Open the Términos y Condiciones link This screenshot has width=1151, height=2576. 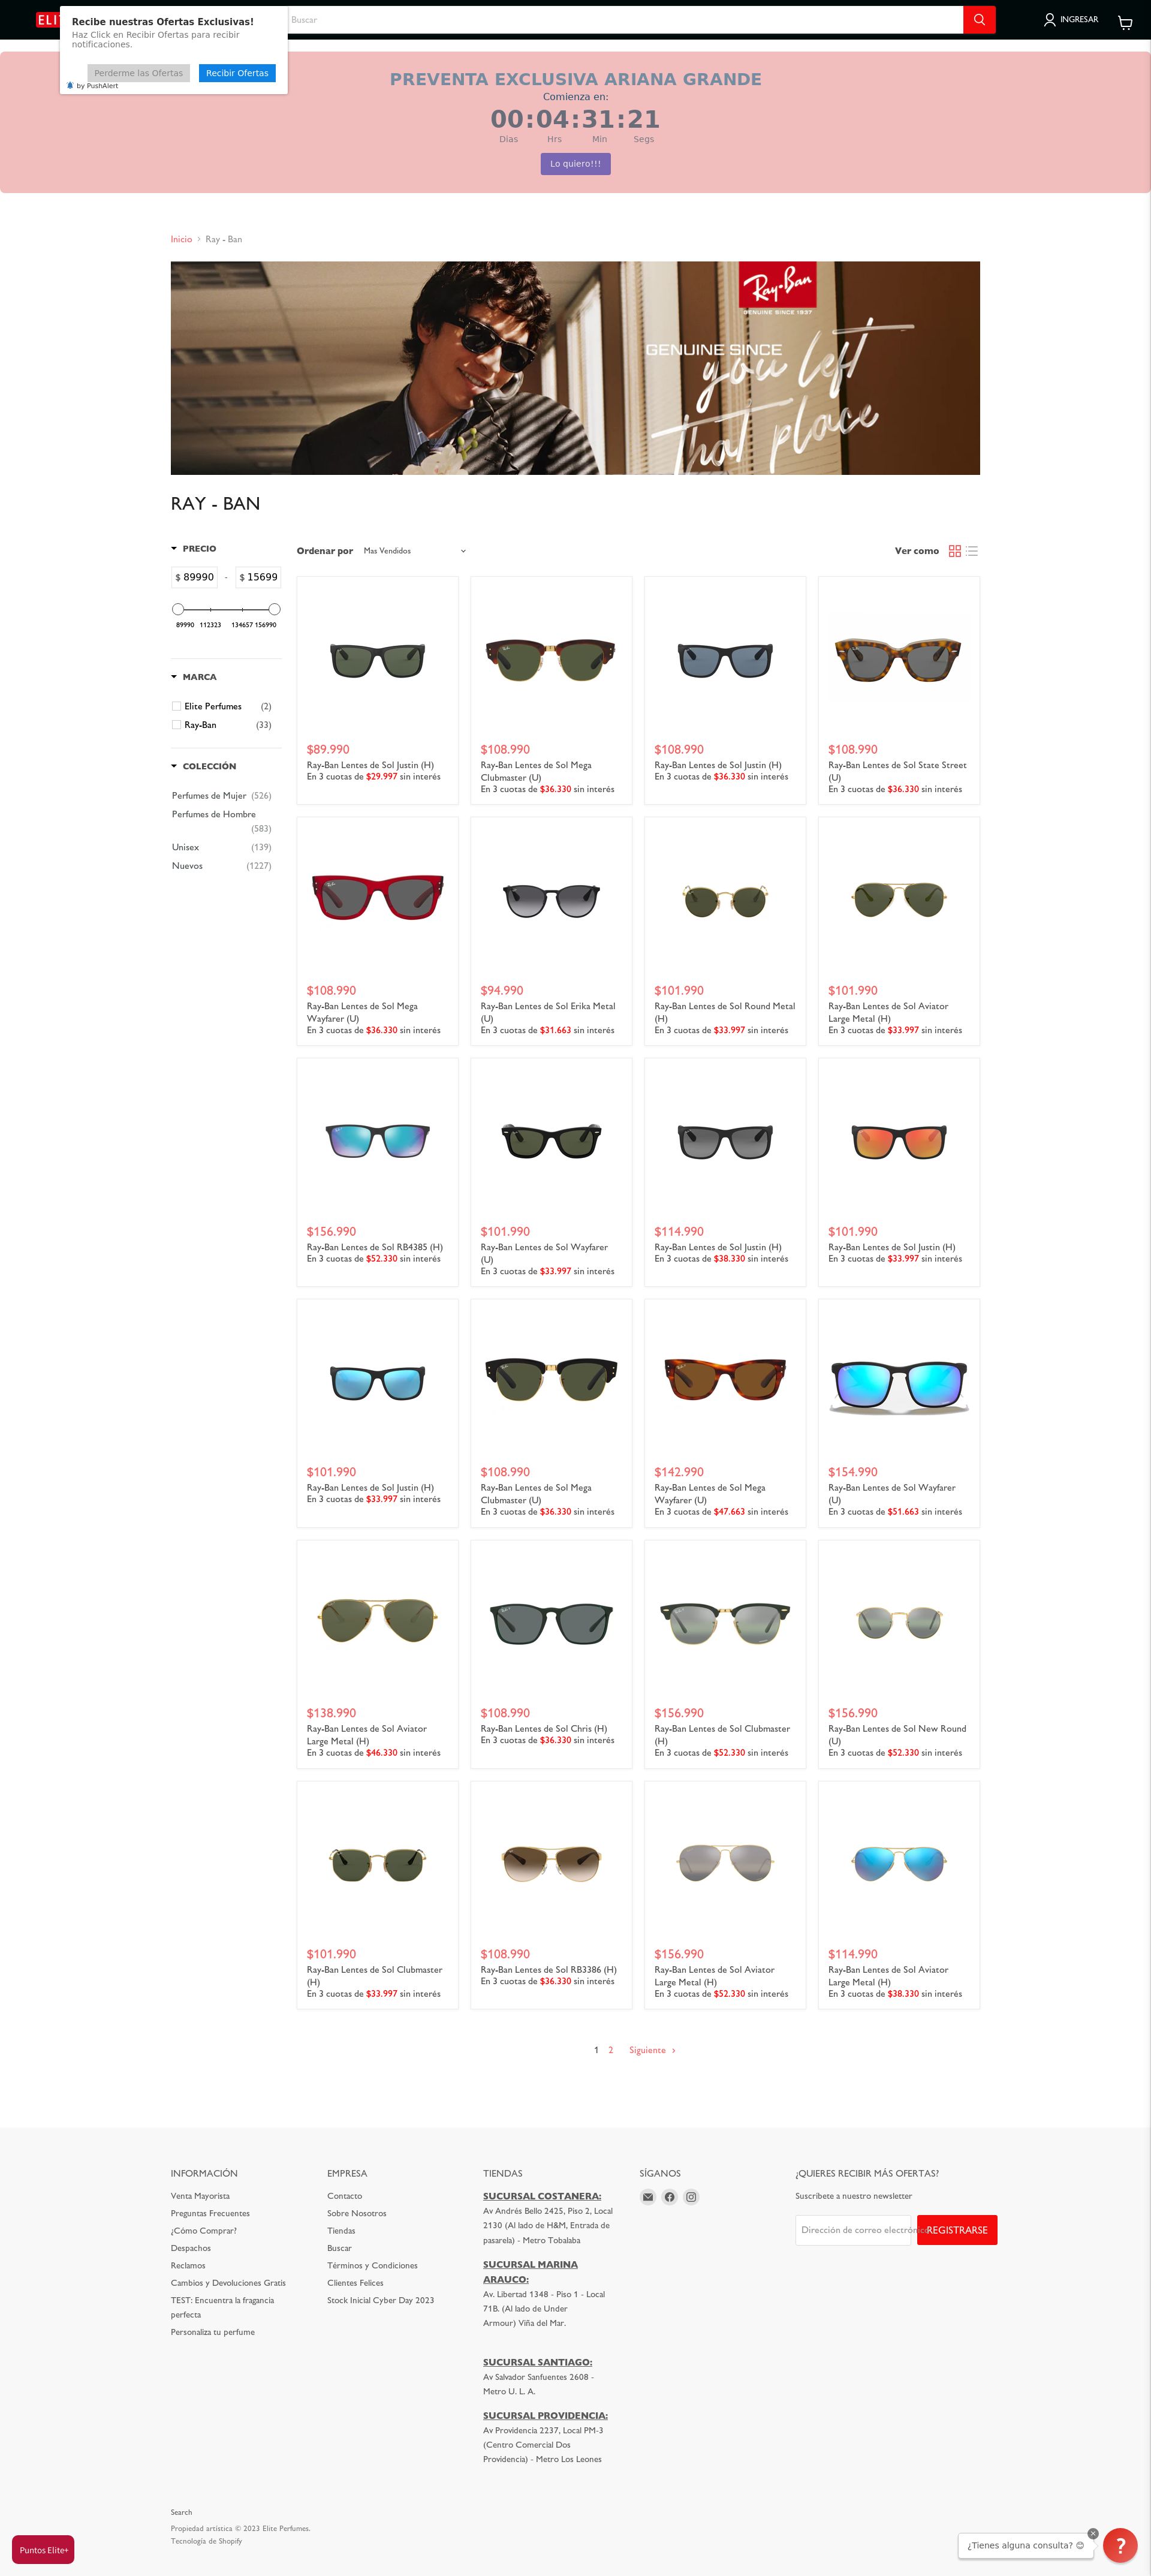click(x=372, y=2265)
